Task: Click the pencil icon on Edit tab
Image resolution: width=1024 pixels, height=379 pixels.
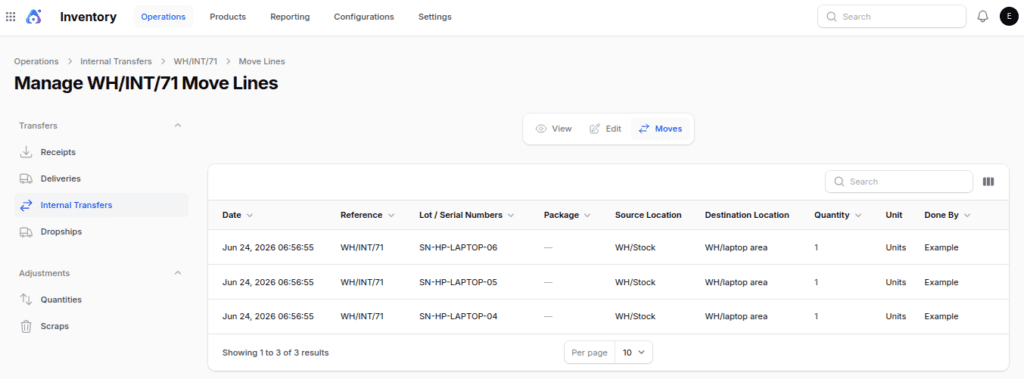Action: tap(595, 129)
